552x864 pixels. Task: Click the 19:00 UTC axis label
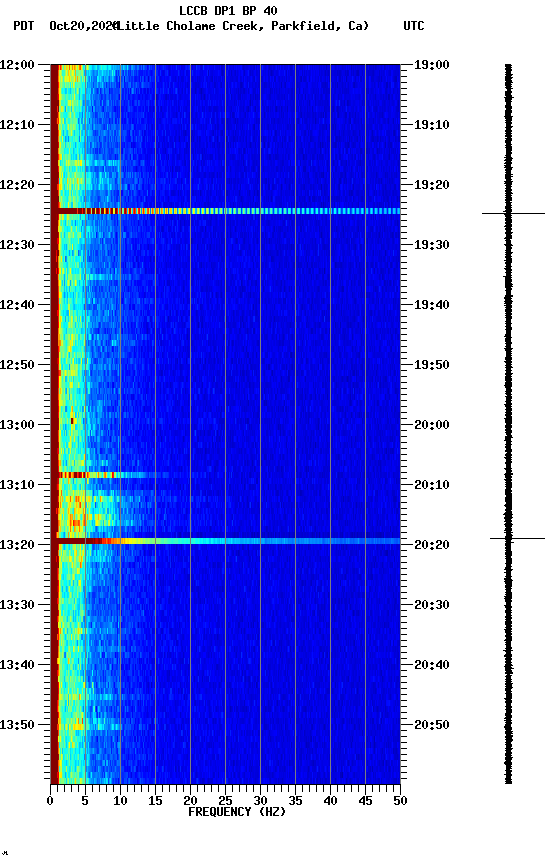(432, 65)
